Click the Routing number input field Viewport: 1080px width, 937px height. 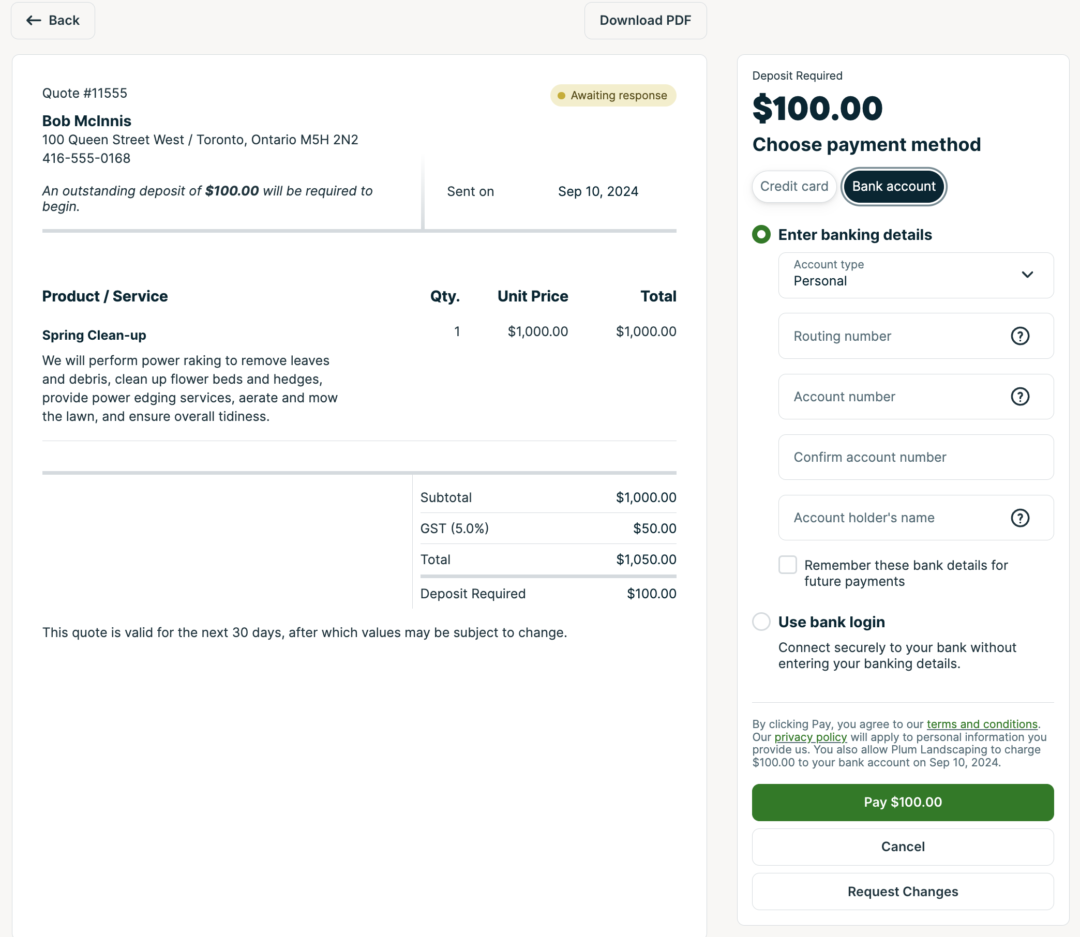[x=890, y=336]
